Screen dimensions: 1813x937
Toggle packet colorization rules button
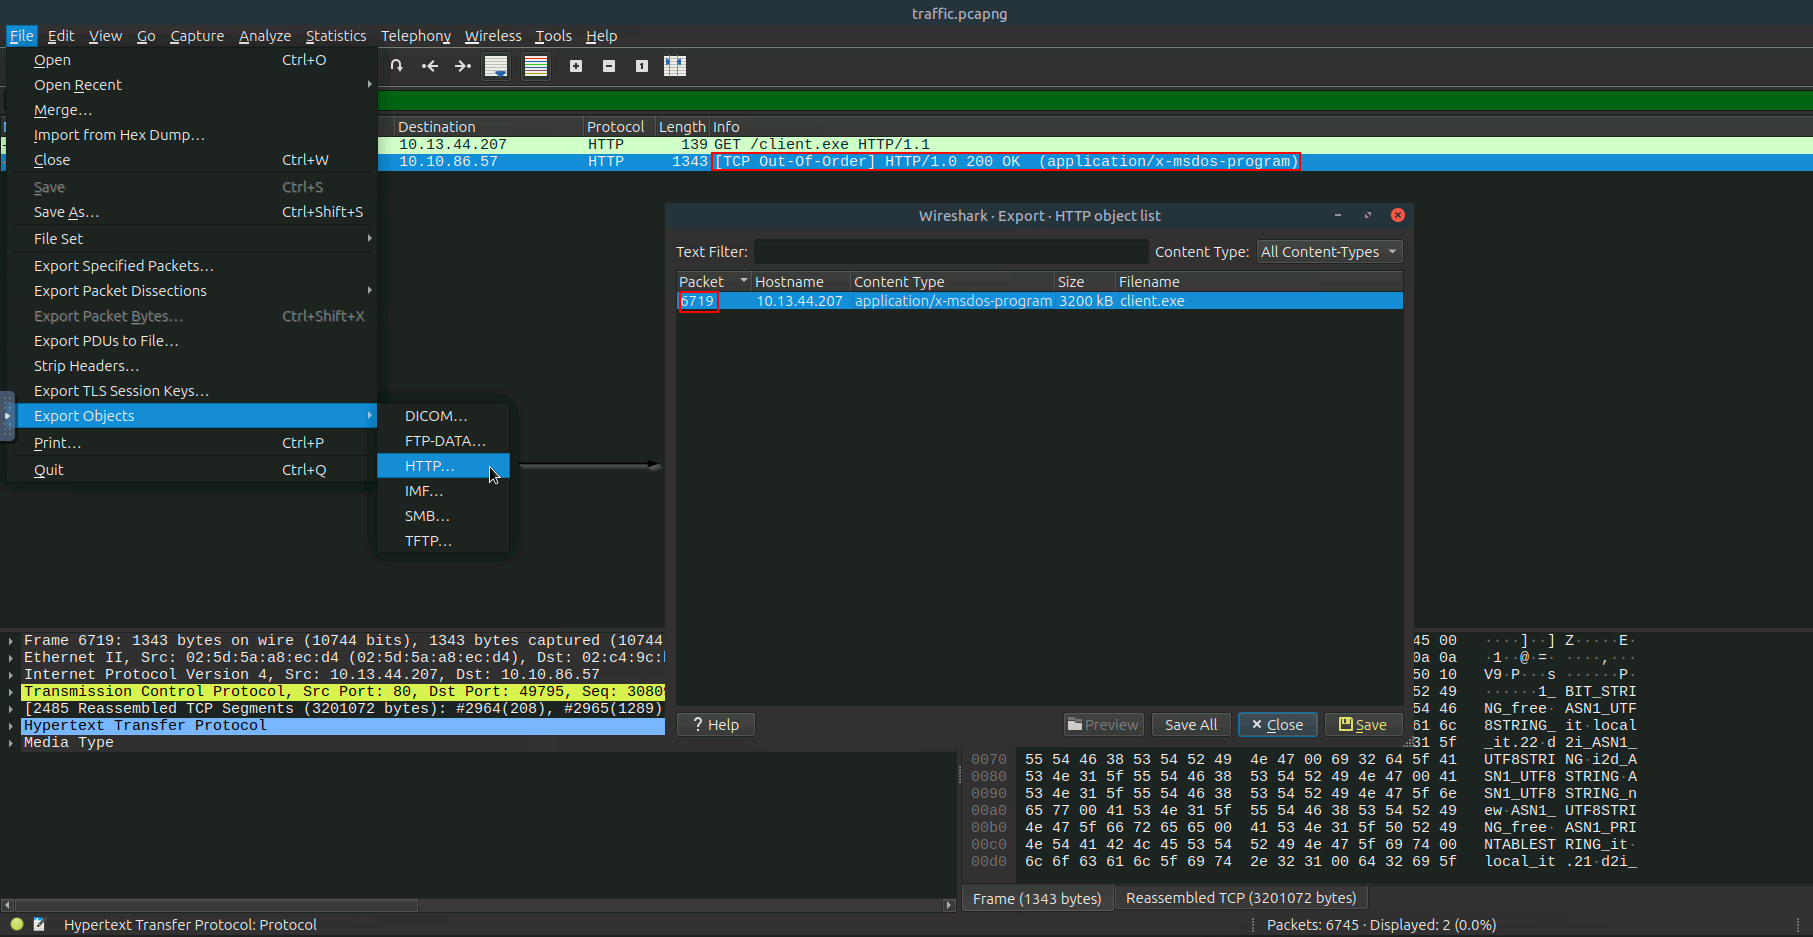pos(536,66)
